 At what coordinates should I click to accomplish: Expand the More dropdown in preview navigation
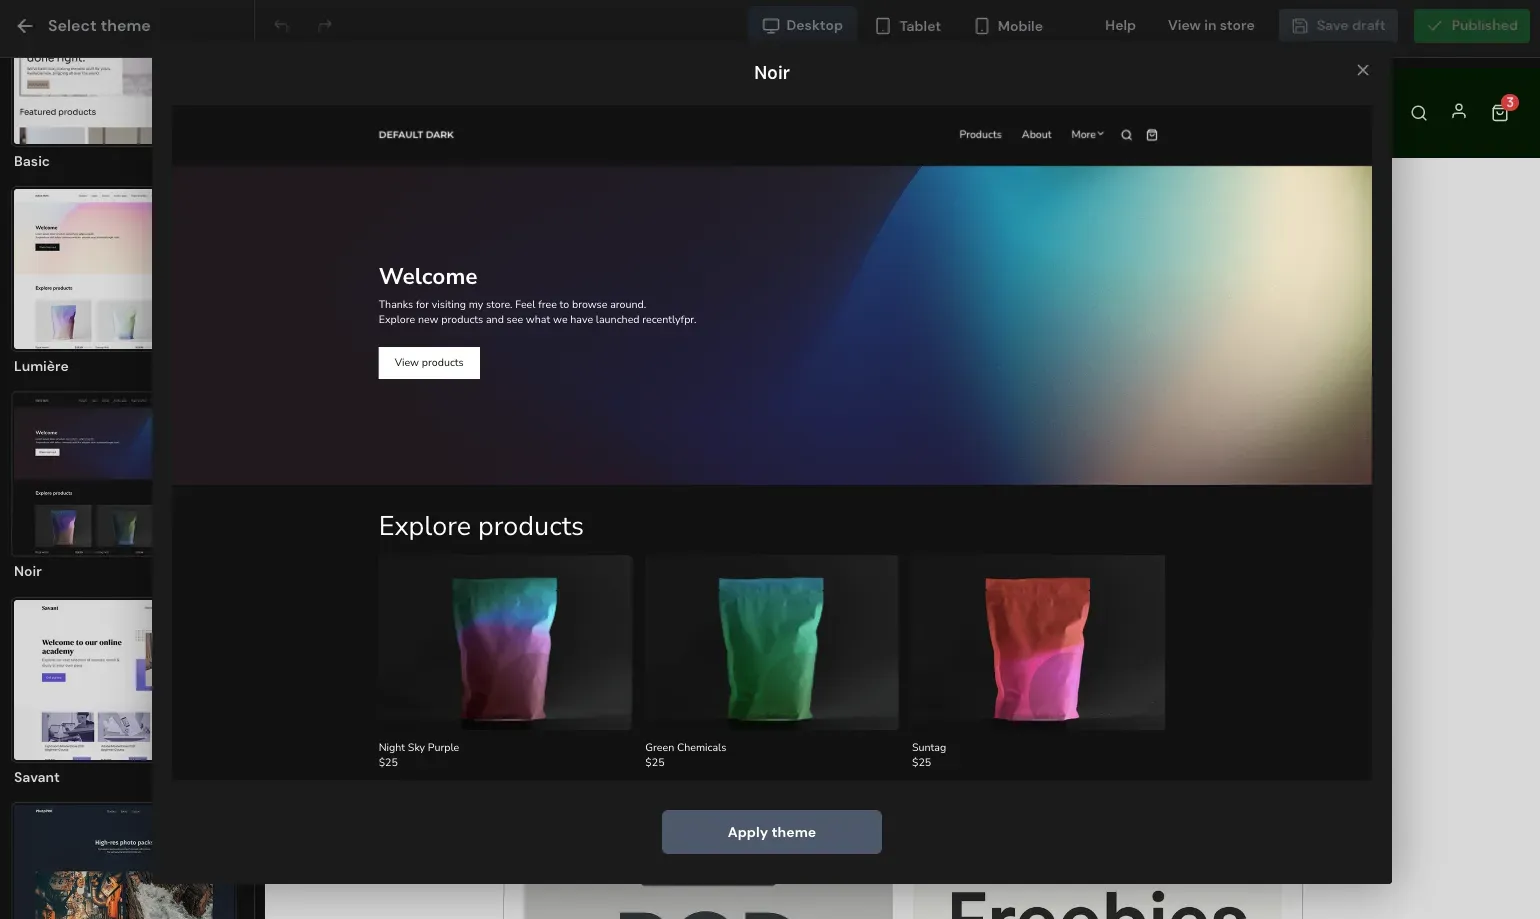pos(1087,135)
